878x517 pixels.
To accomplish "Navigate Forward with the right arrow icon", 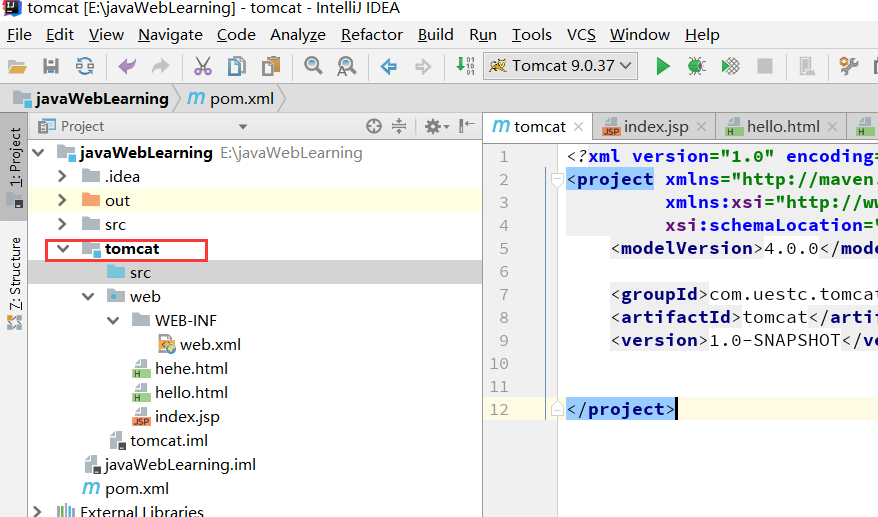I will 423,67.
